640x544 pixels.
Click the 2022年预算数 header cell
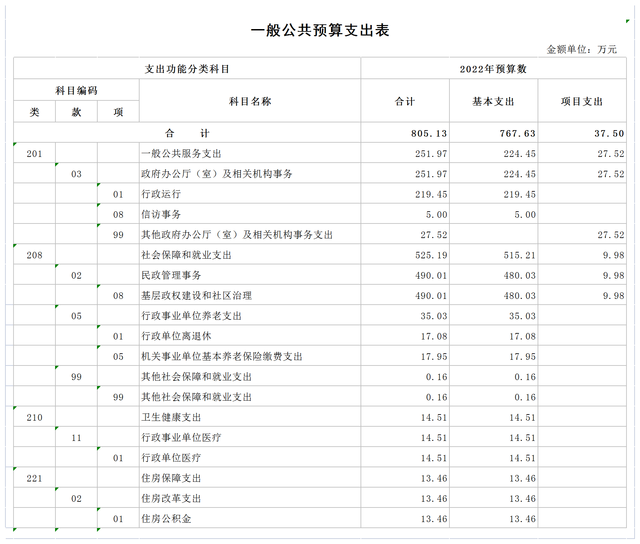click(493, 69)
